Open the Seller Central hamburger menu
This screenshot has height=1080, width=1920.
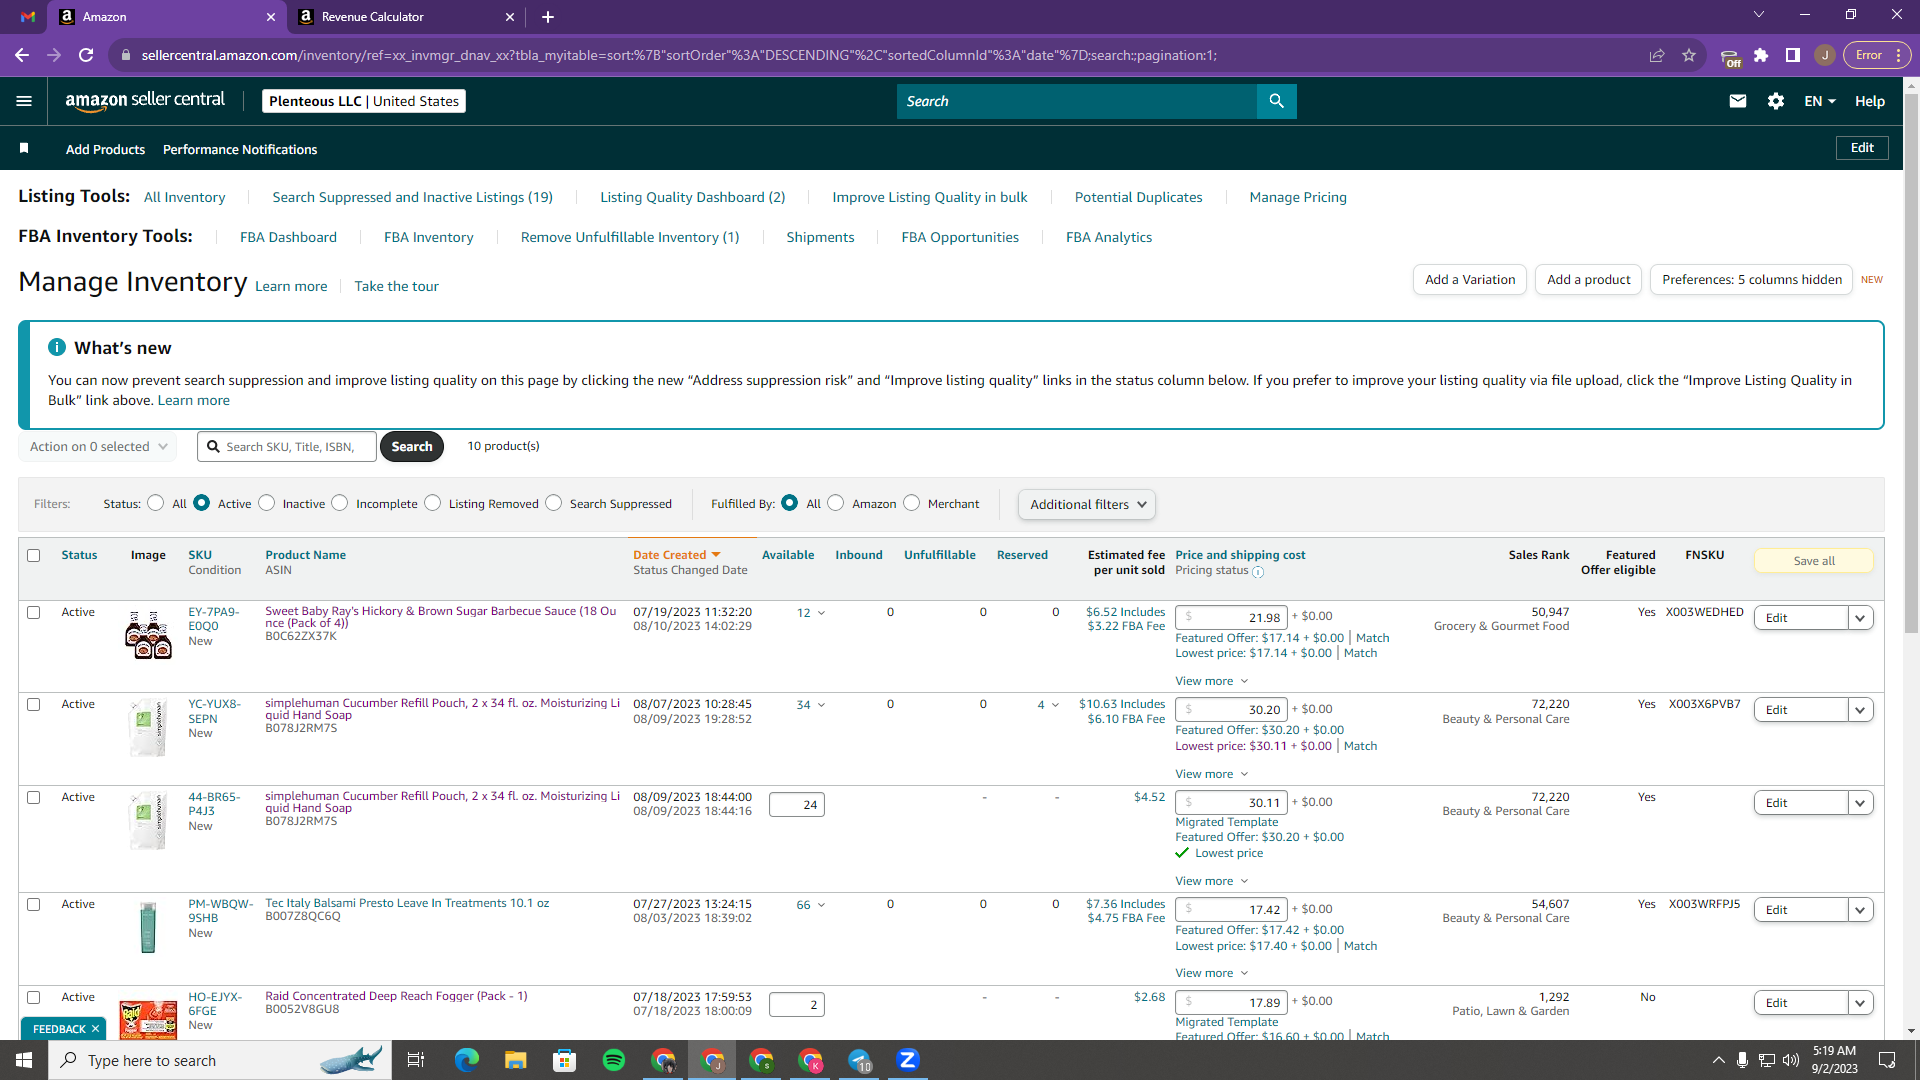click(x=24, y=101)
